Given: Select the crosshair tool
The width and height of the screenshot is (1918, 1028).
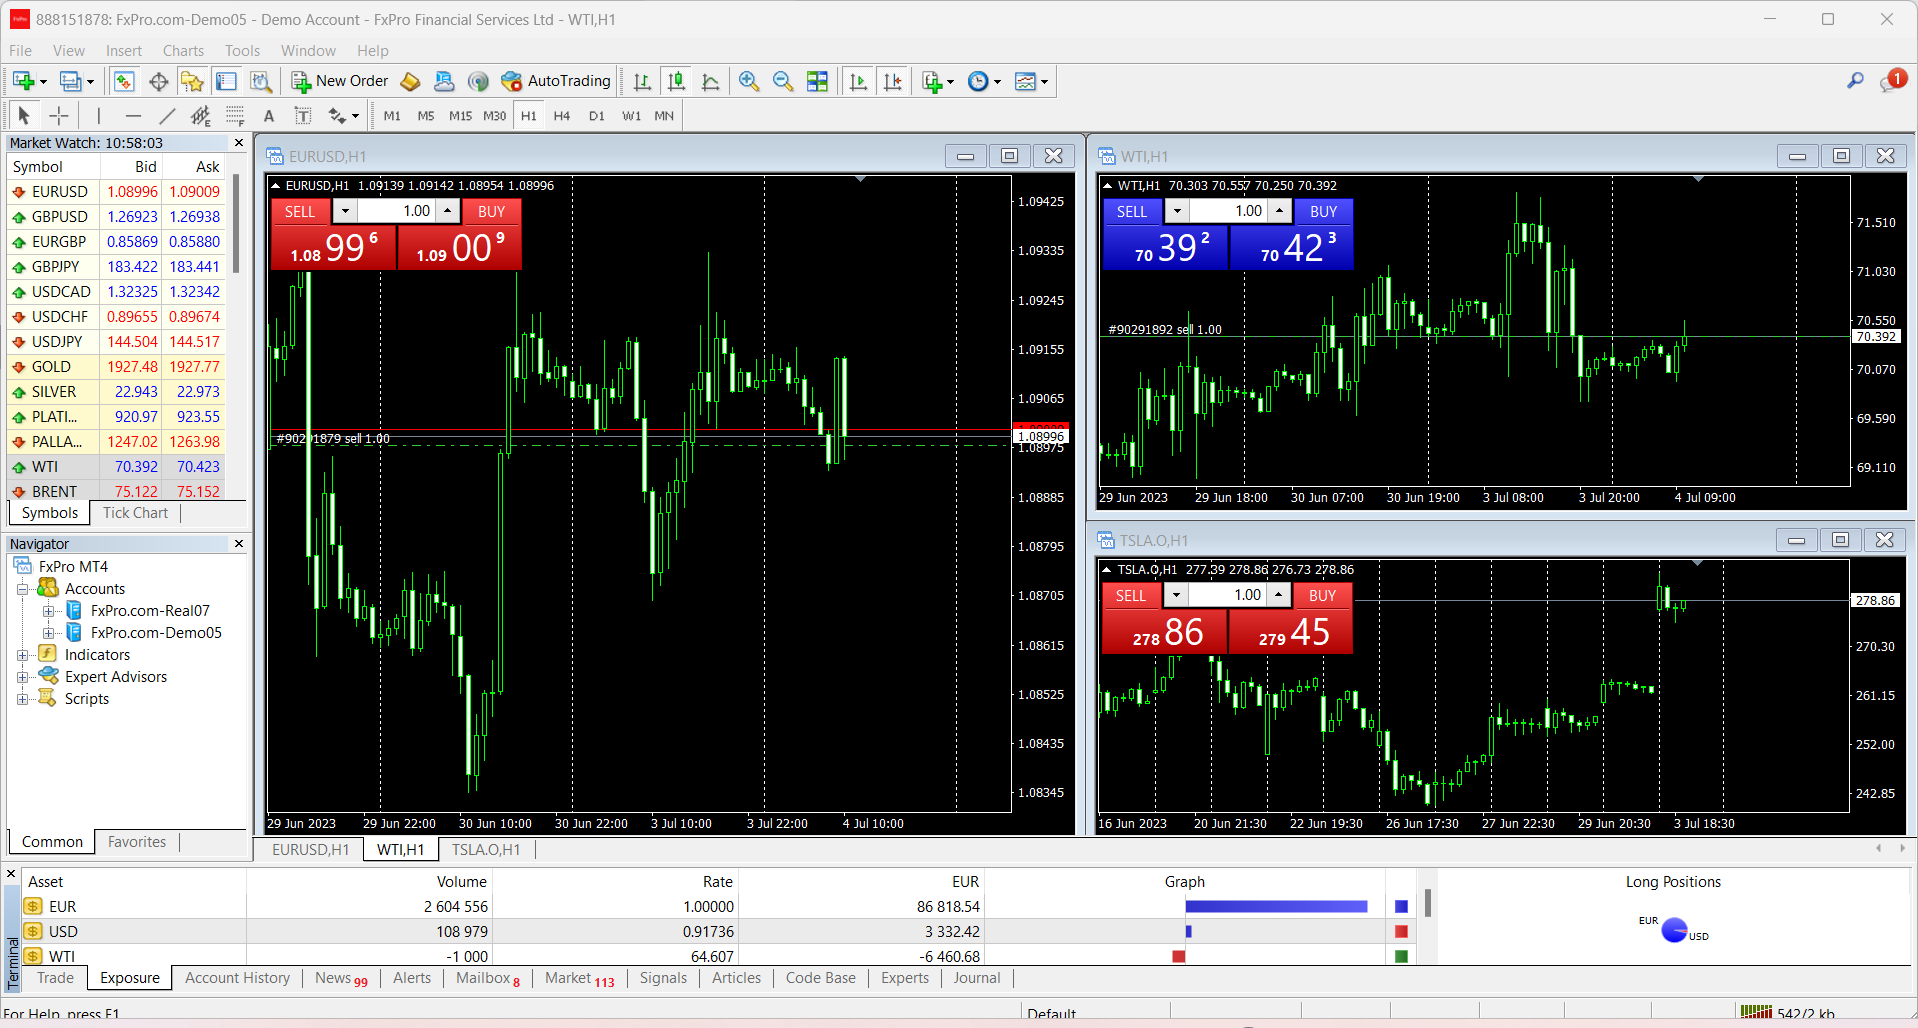Looking at the screenshot, I should [x=59, y=116].
